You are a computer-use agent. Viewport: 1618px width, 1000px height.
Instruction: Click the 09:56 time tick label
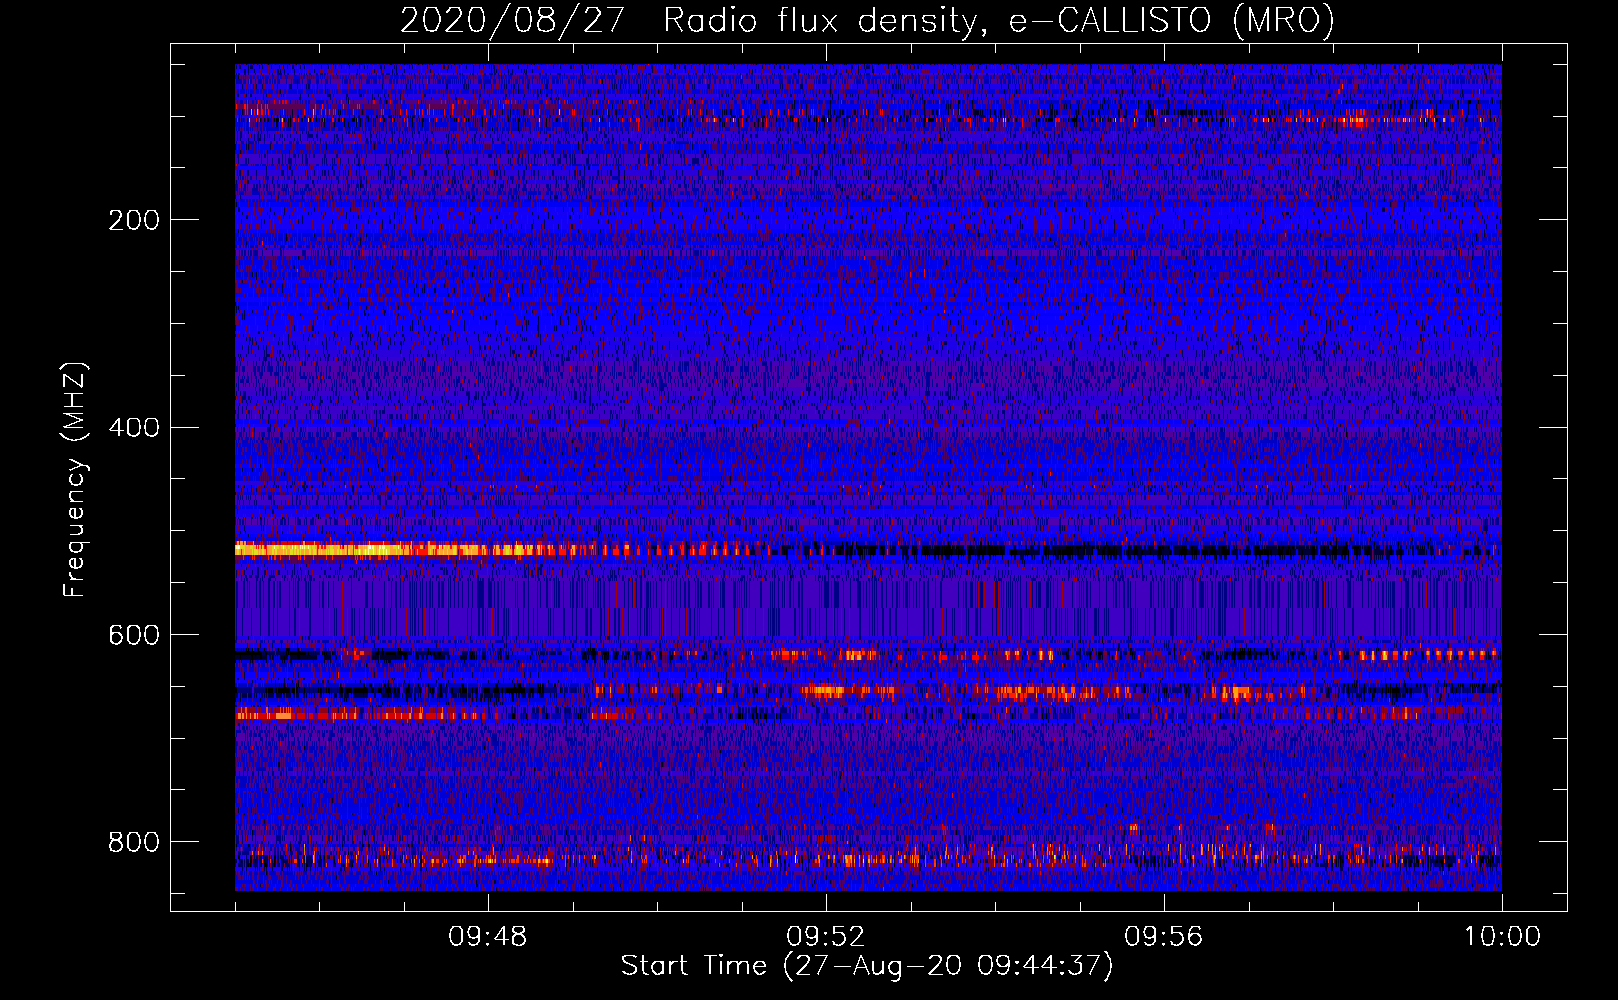[1164, 937]
